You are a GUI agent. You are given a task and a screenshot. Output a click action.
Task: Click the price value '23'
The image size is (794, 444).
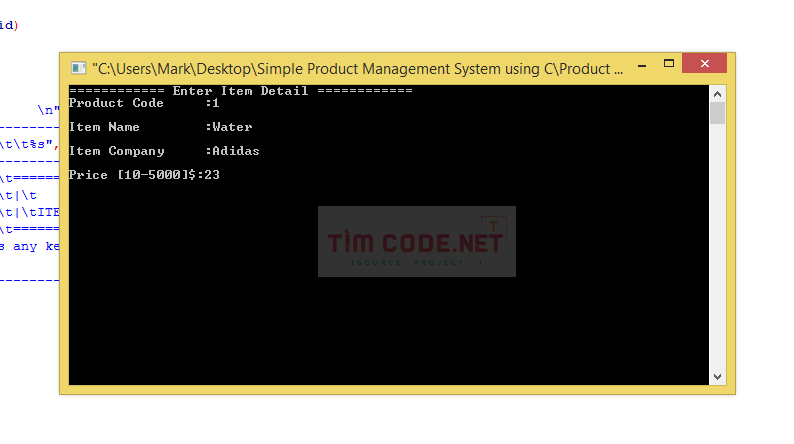(212, 175)
